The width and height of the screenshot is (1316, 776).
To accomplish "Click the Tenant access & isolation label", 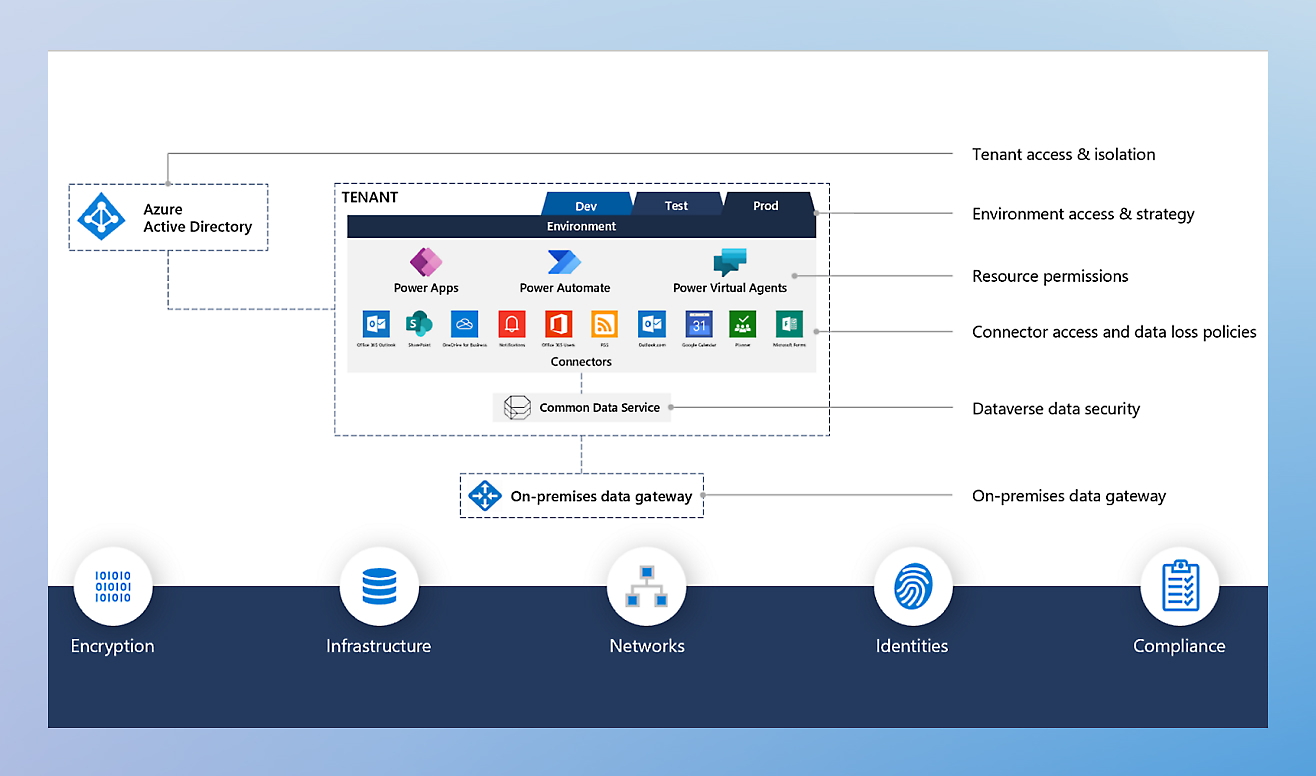I will [1064, 154].
